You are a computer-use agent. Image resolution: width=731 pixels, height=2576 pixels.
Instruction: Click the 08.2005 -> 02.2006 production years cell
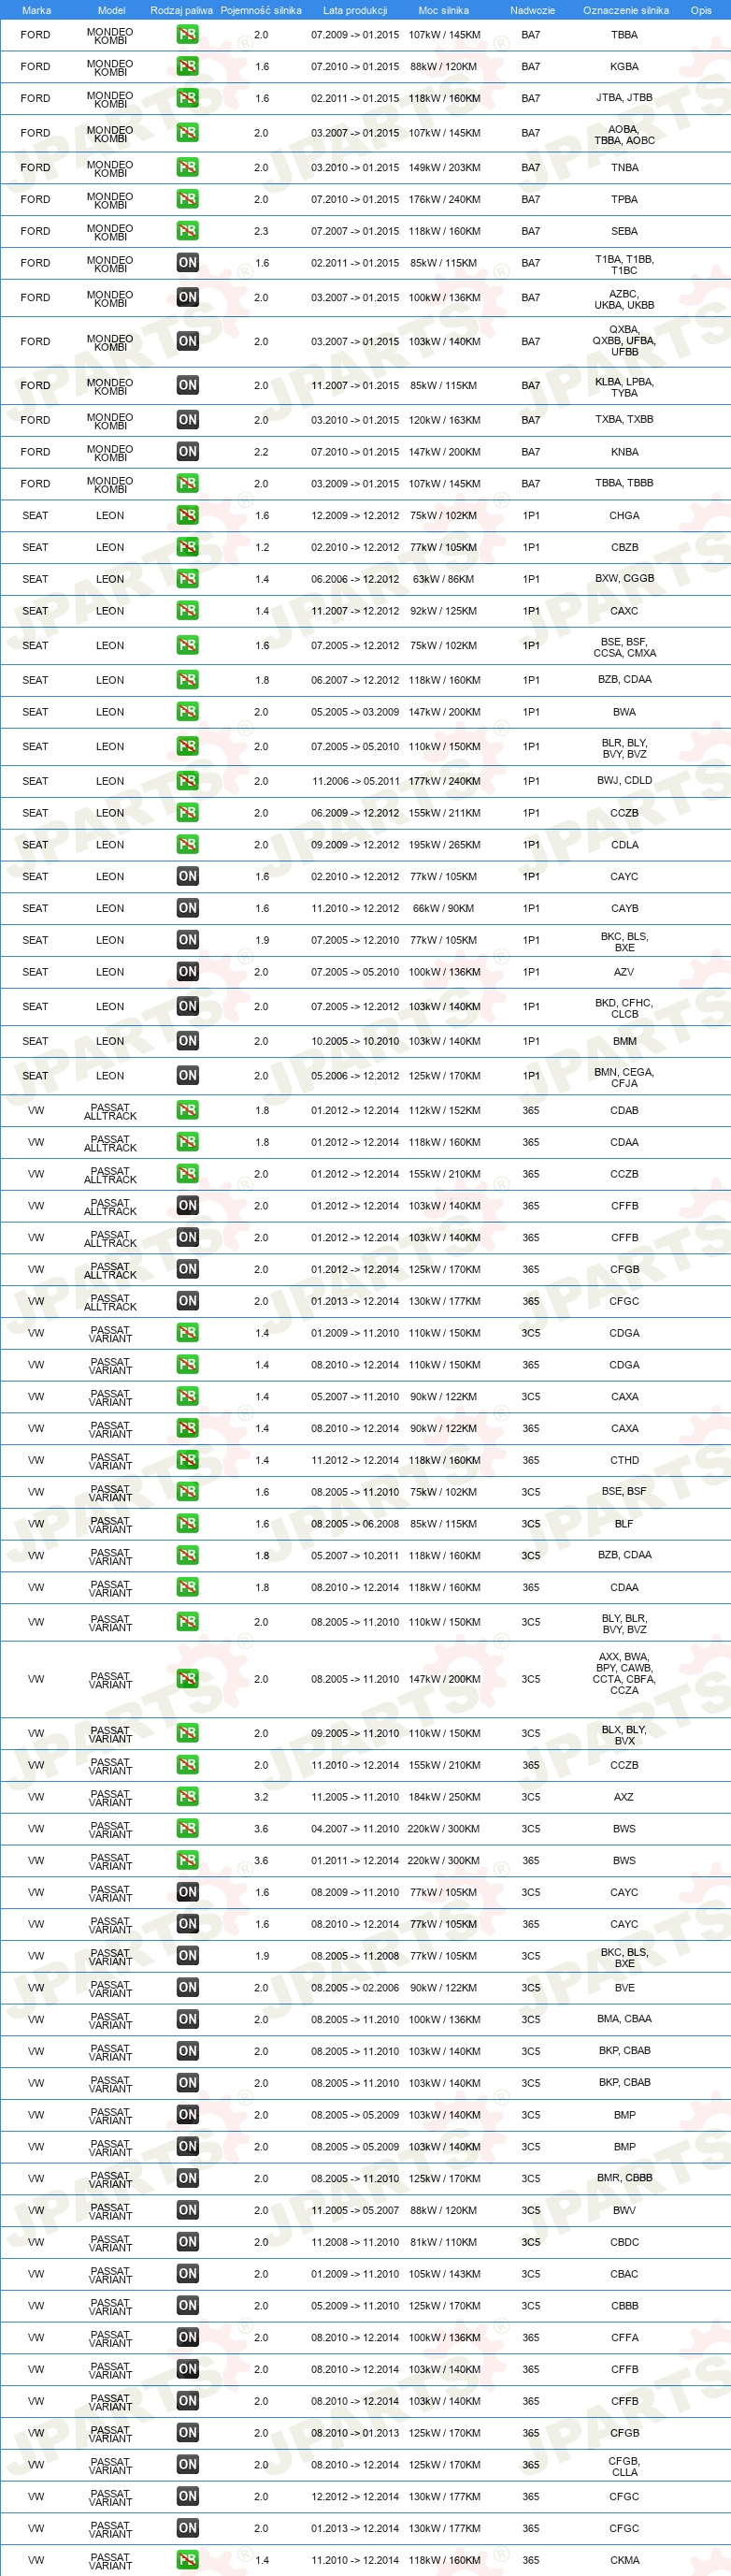click(x=355, y=1988)
